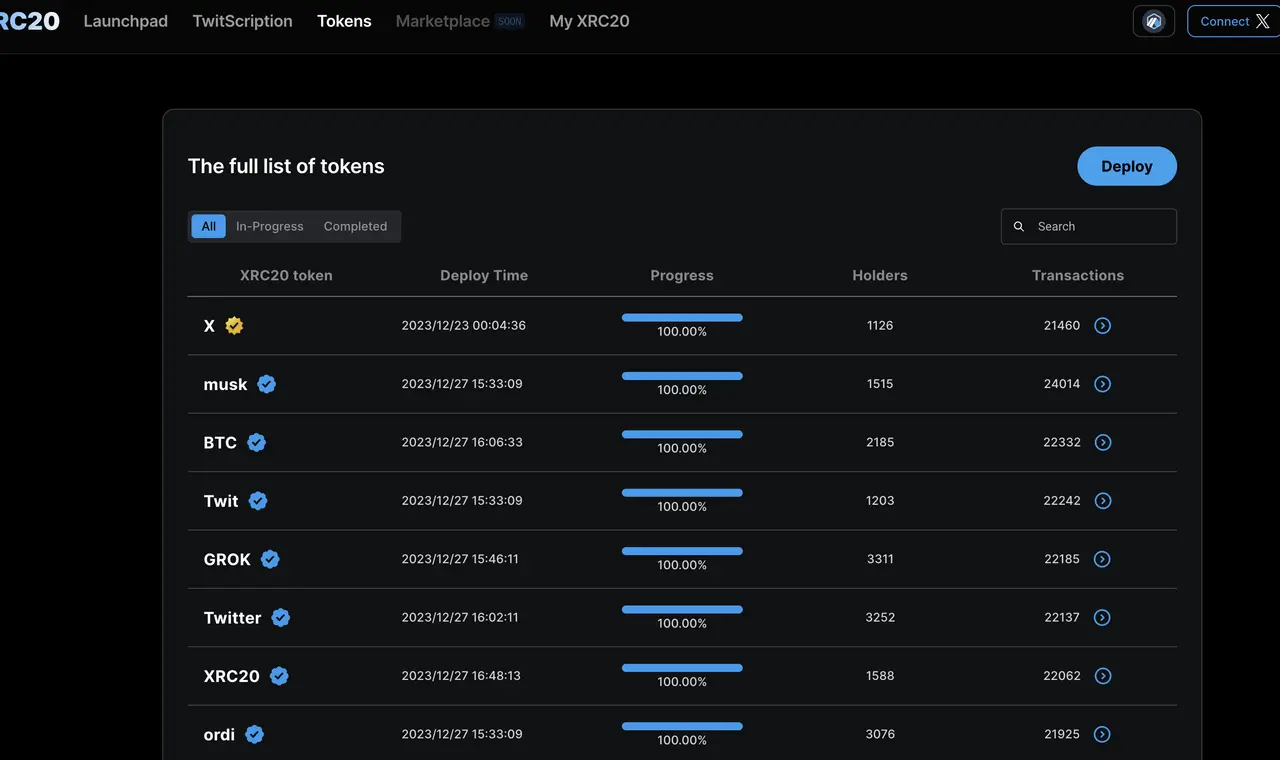1280x760 pixels.
Task: Click the XRC20 logo in the header
Action: pos(29,21)
